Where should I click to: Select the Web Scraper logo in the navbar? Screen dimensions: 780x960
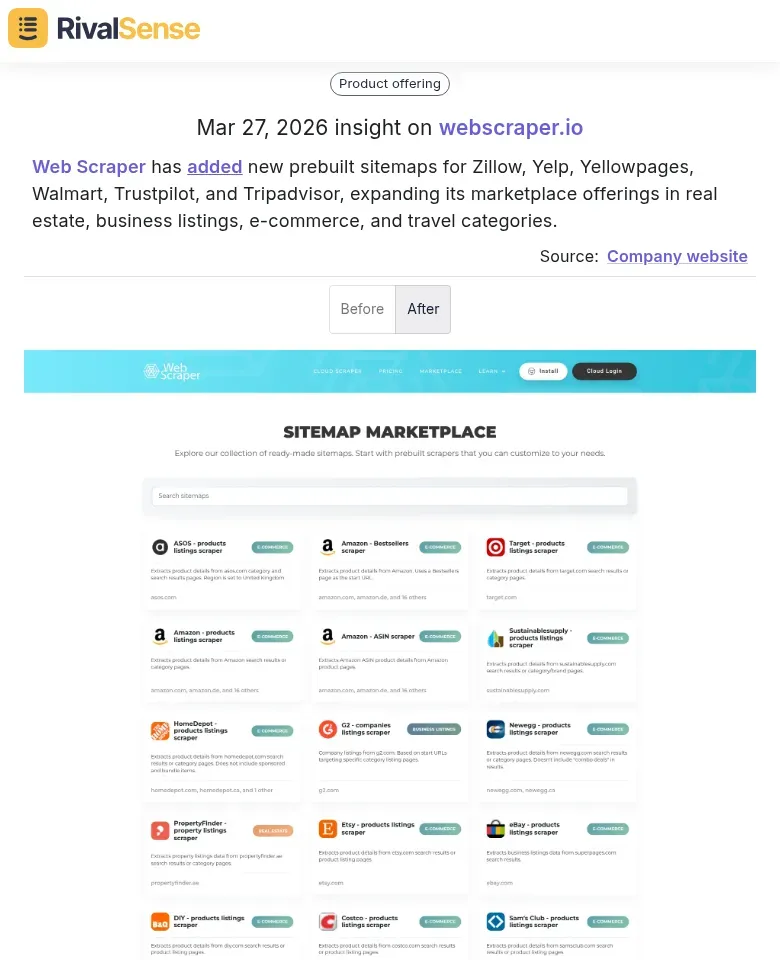click(172, 371)
